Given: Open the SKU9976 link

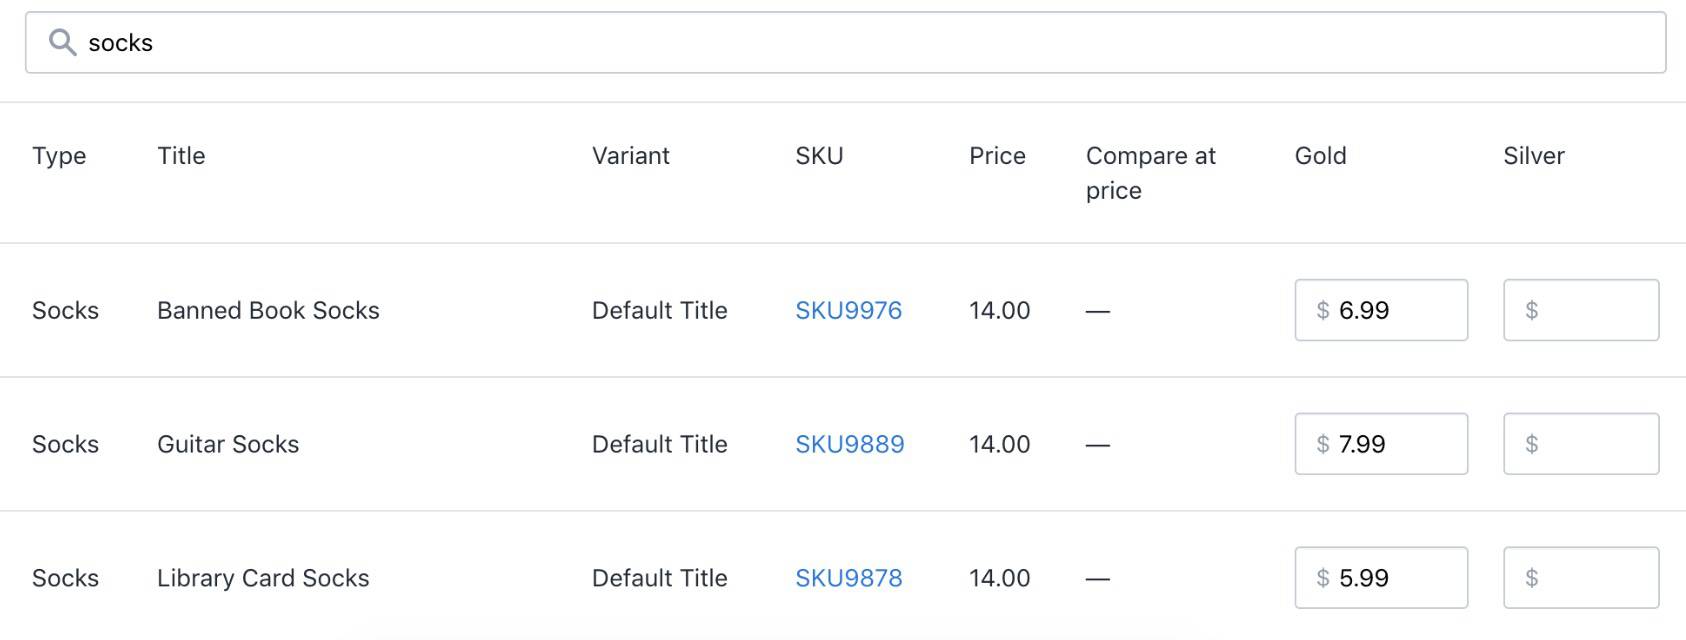Looking at the screenshot, I should (x=848, y=310).
